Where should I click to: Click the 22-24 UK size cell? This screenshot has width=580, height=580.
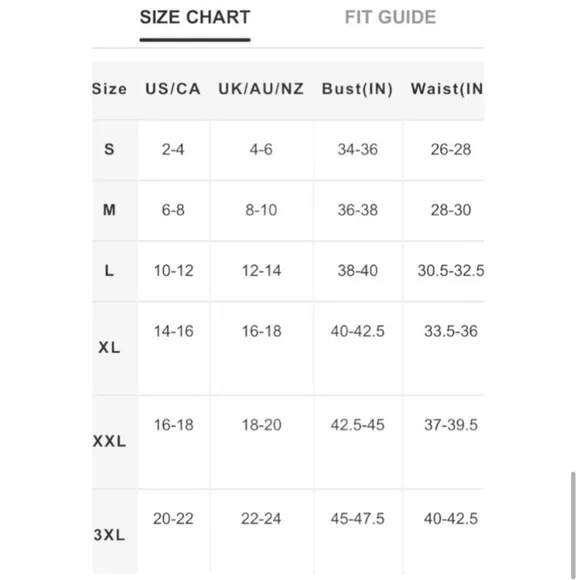click(261, 519)
